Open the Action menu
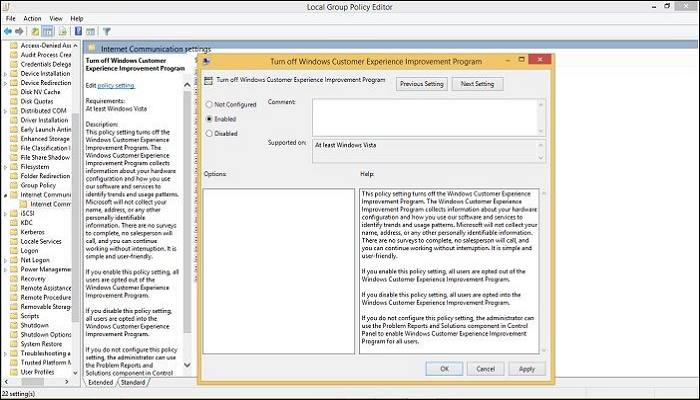Image resolution: width=700 pixels, height=400 pixels. pos(33,18)
